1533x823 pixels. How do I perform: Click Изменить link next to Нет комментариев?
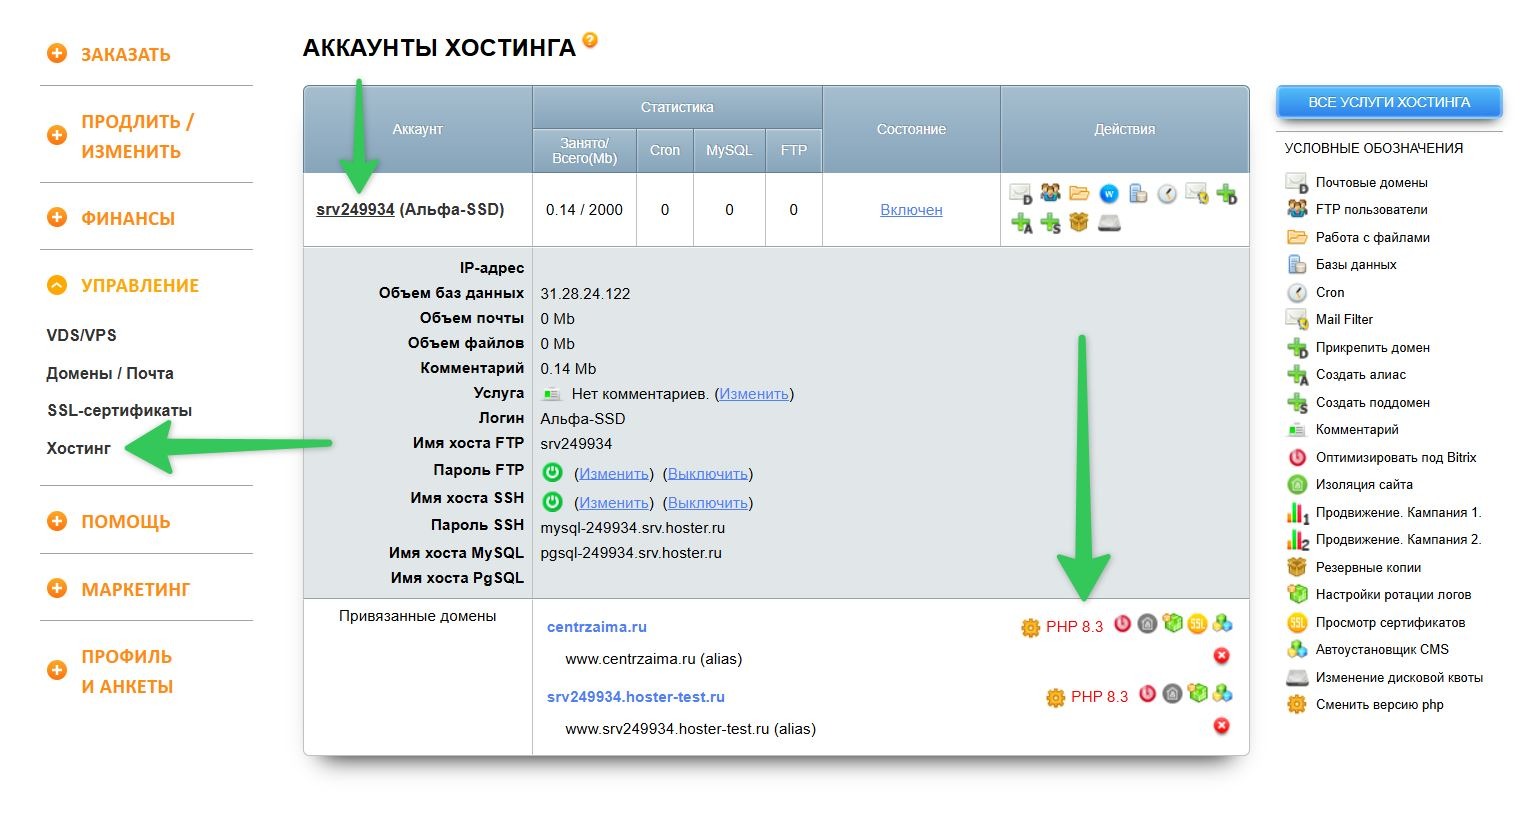click(754, 394)
